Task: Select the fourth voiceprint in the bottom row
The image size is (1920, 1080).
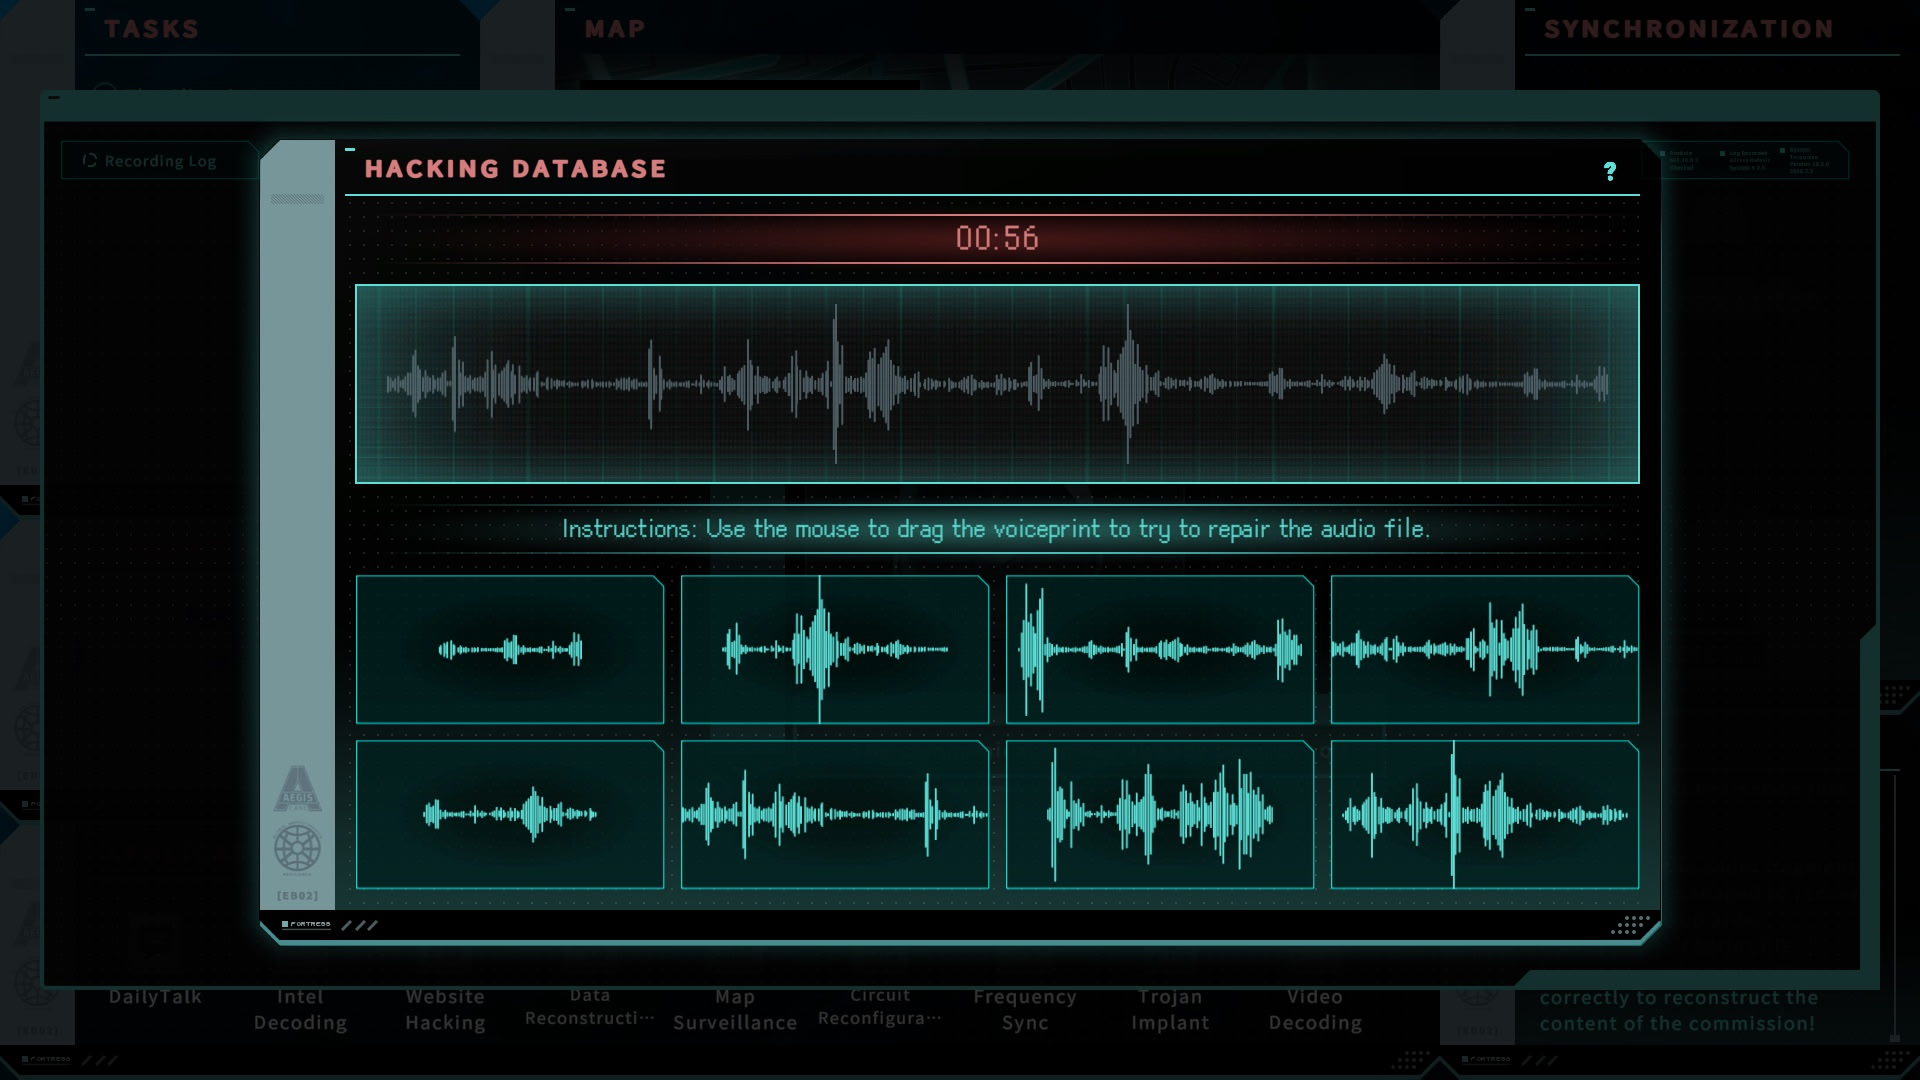Action: click(1485, 814)
